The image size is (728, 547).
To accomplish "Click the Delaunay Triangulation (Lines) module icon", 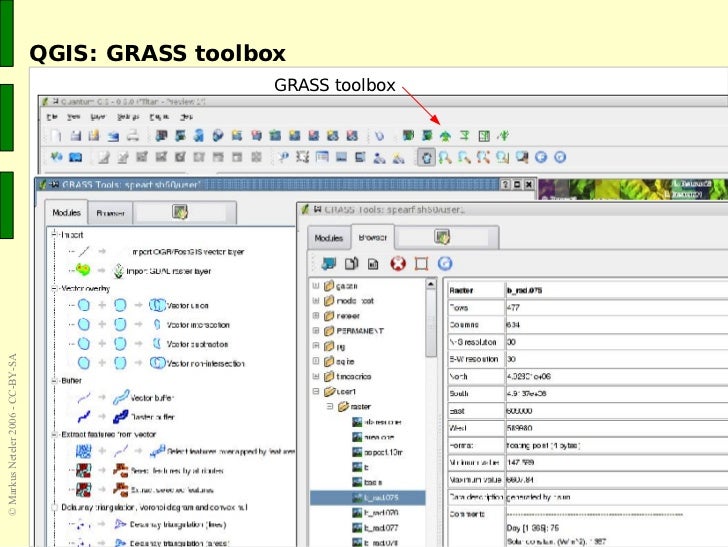I will click(x=120, y=524).
